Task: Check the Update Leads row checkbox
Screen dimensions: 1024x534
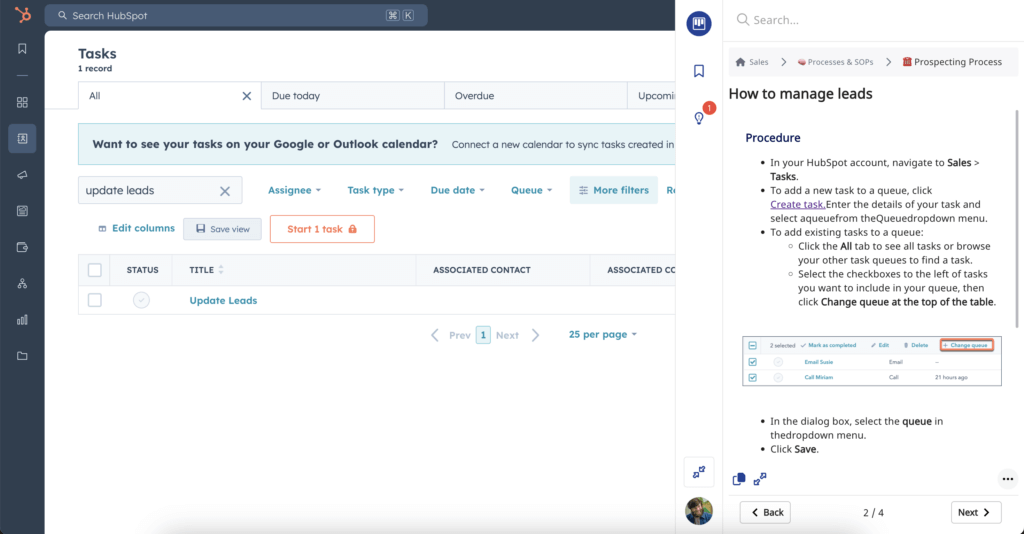Action: pyautogui.click(x=95, y=300)
